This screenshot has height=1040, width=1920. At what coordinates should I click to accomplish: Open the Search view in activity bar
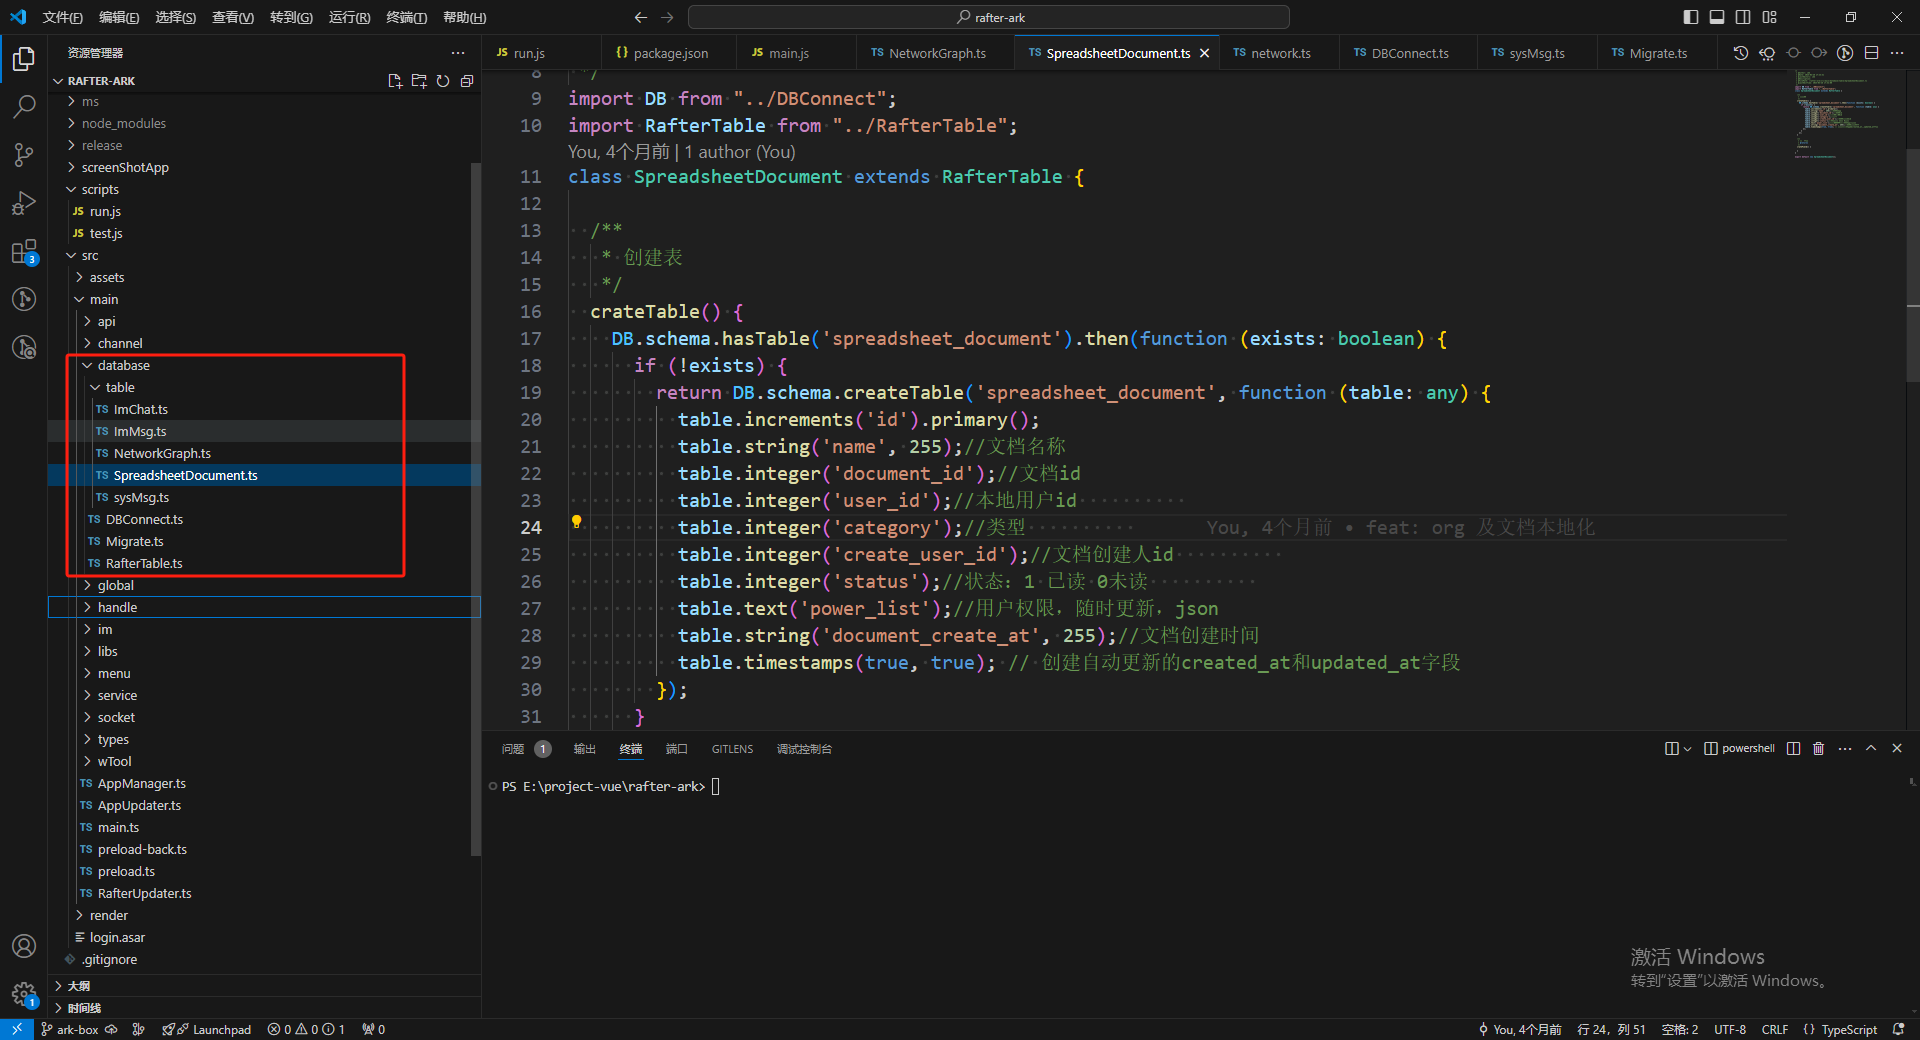point(24,106)
